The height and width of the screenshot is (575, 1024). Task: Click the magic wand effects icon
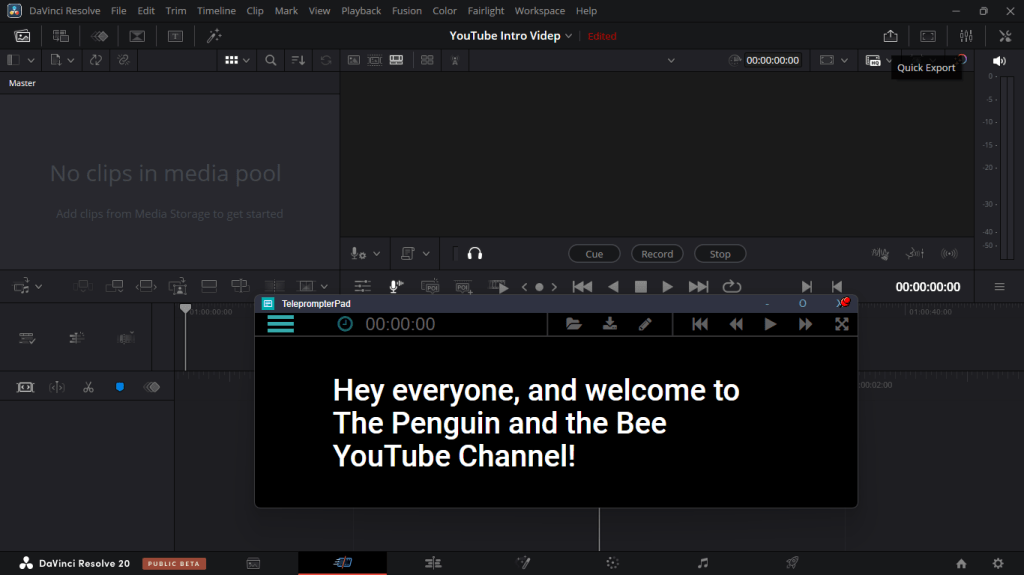tap(214, 36)
